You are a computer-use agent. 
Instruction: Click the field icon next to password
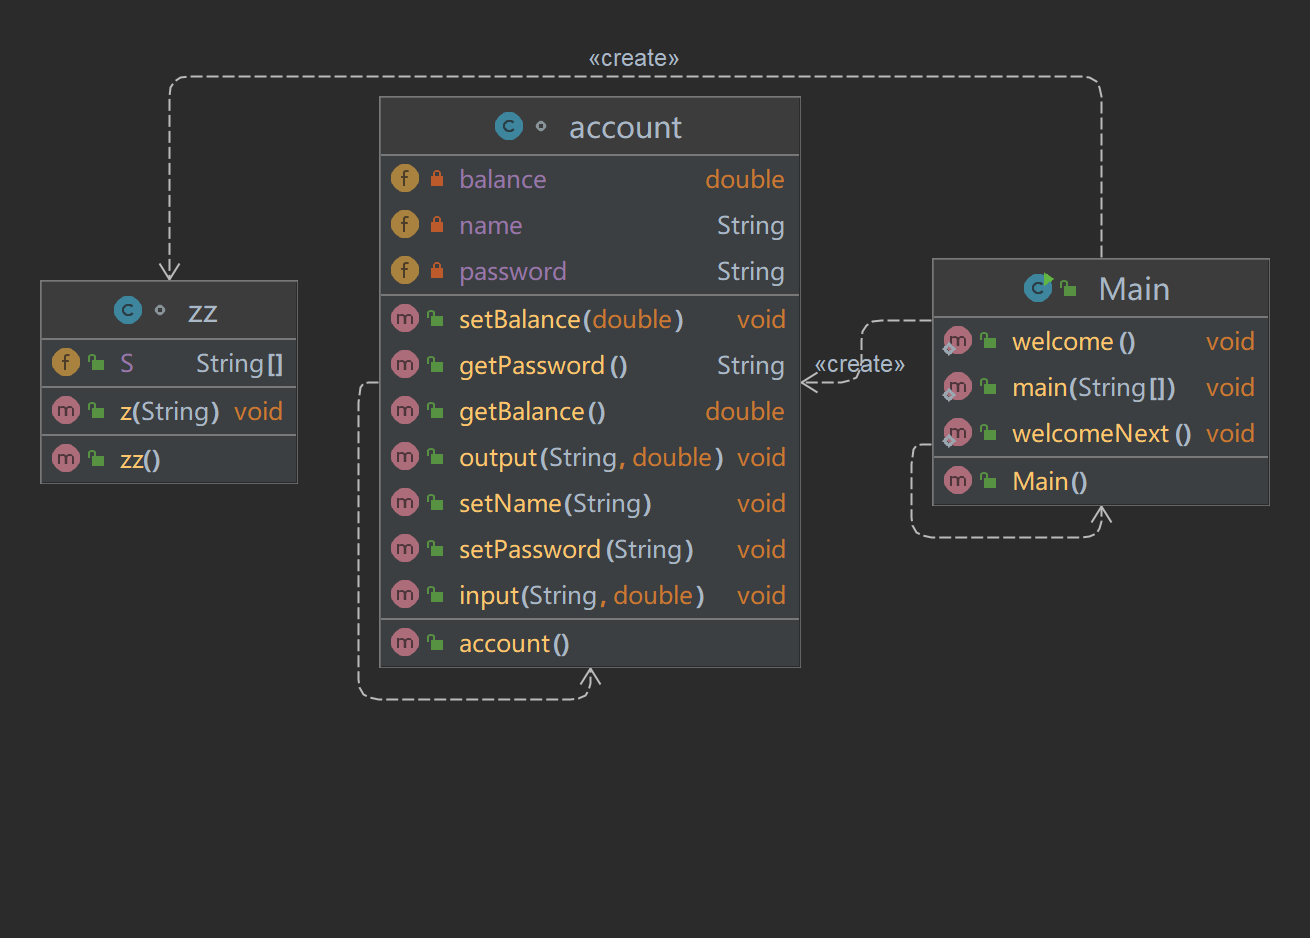click(404, 270)
